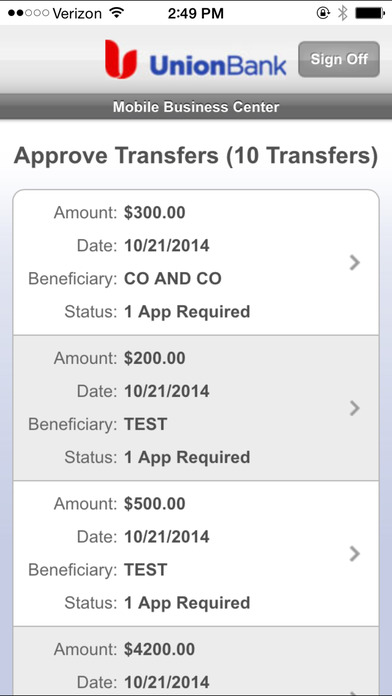This screenshot has height=696, width=392.
Task: Tap the Wi-Fi status icon
Action: (x=116, y=13)
